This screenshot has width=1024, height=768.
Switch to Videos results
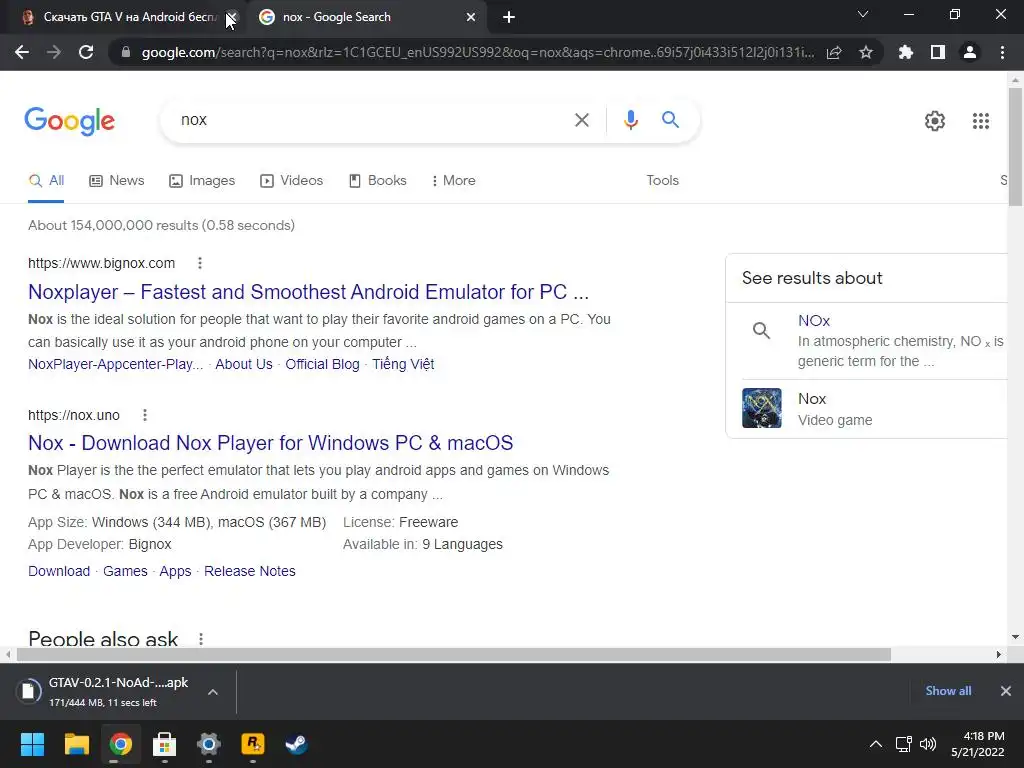(291, 180)
